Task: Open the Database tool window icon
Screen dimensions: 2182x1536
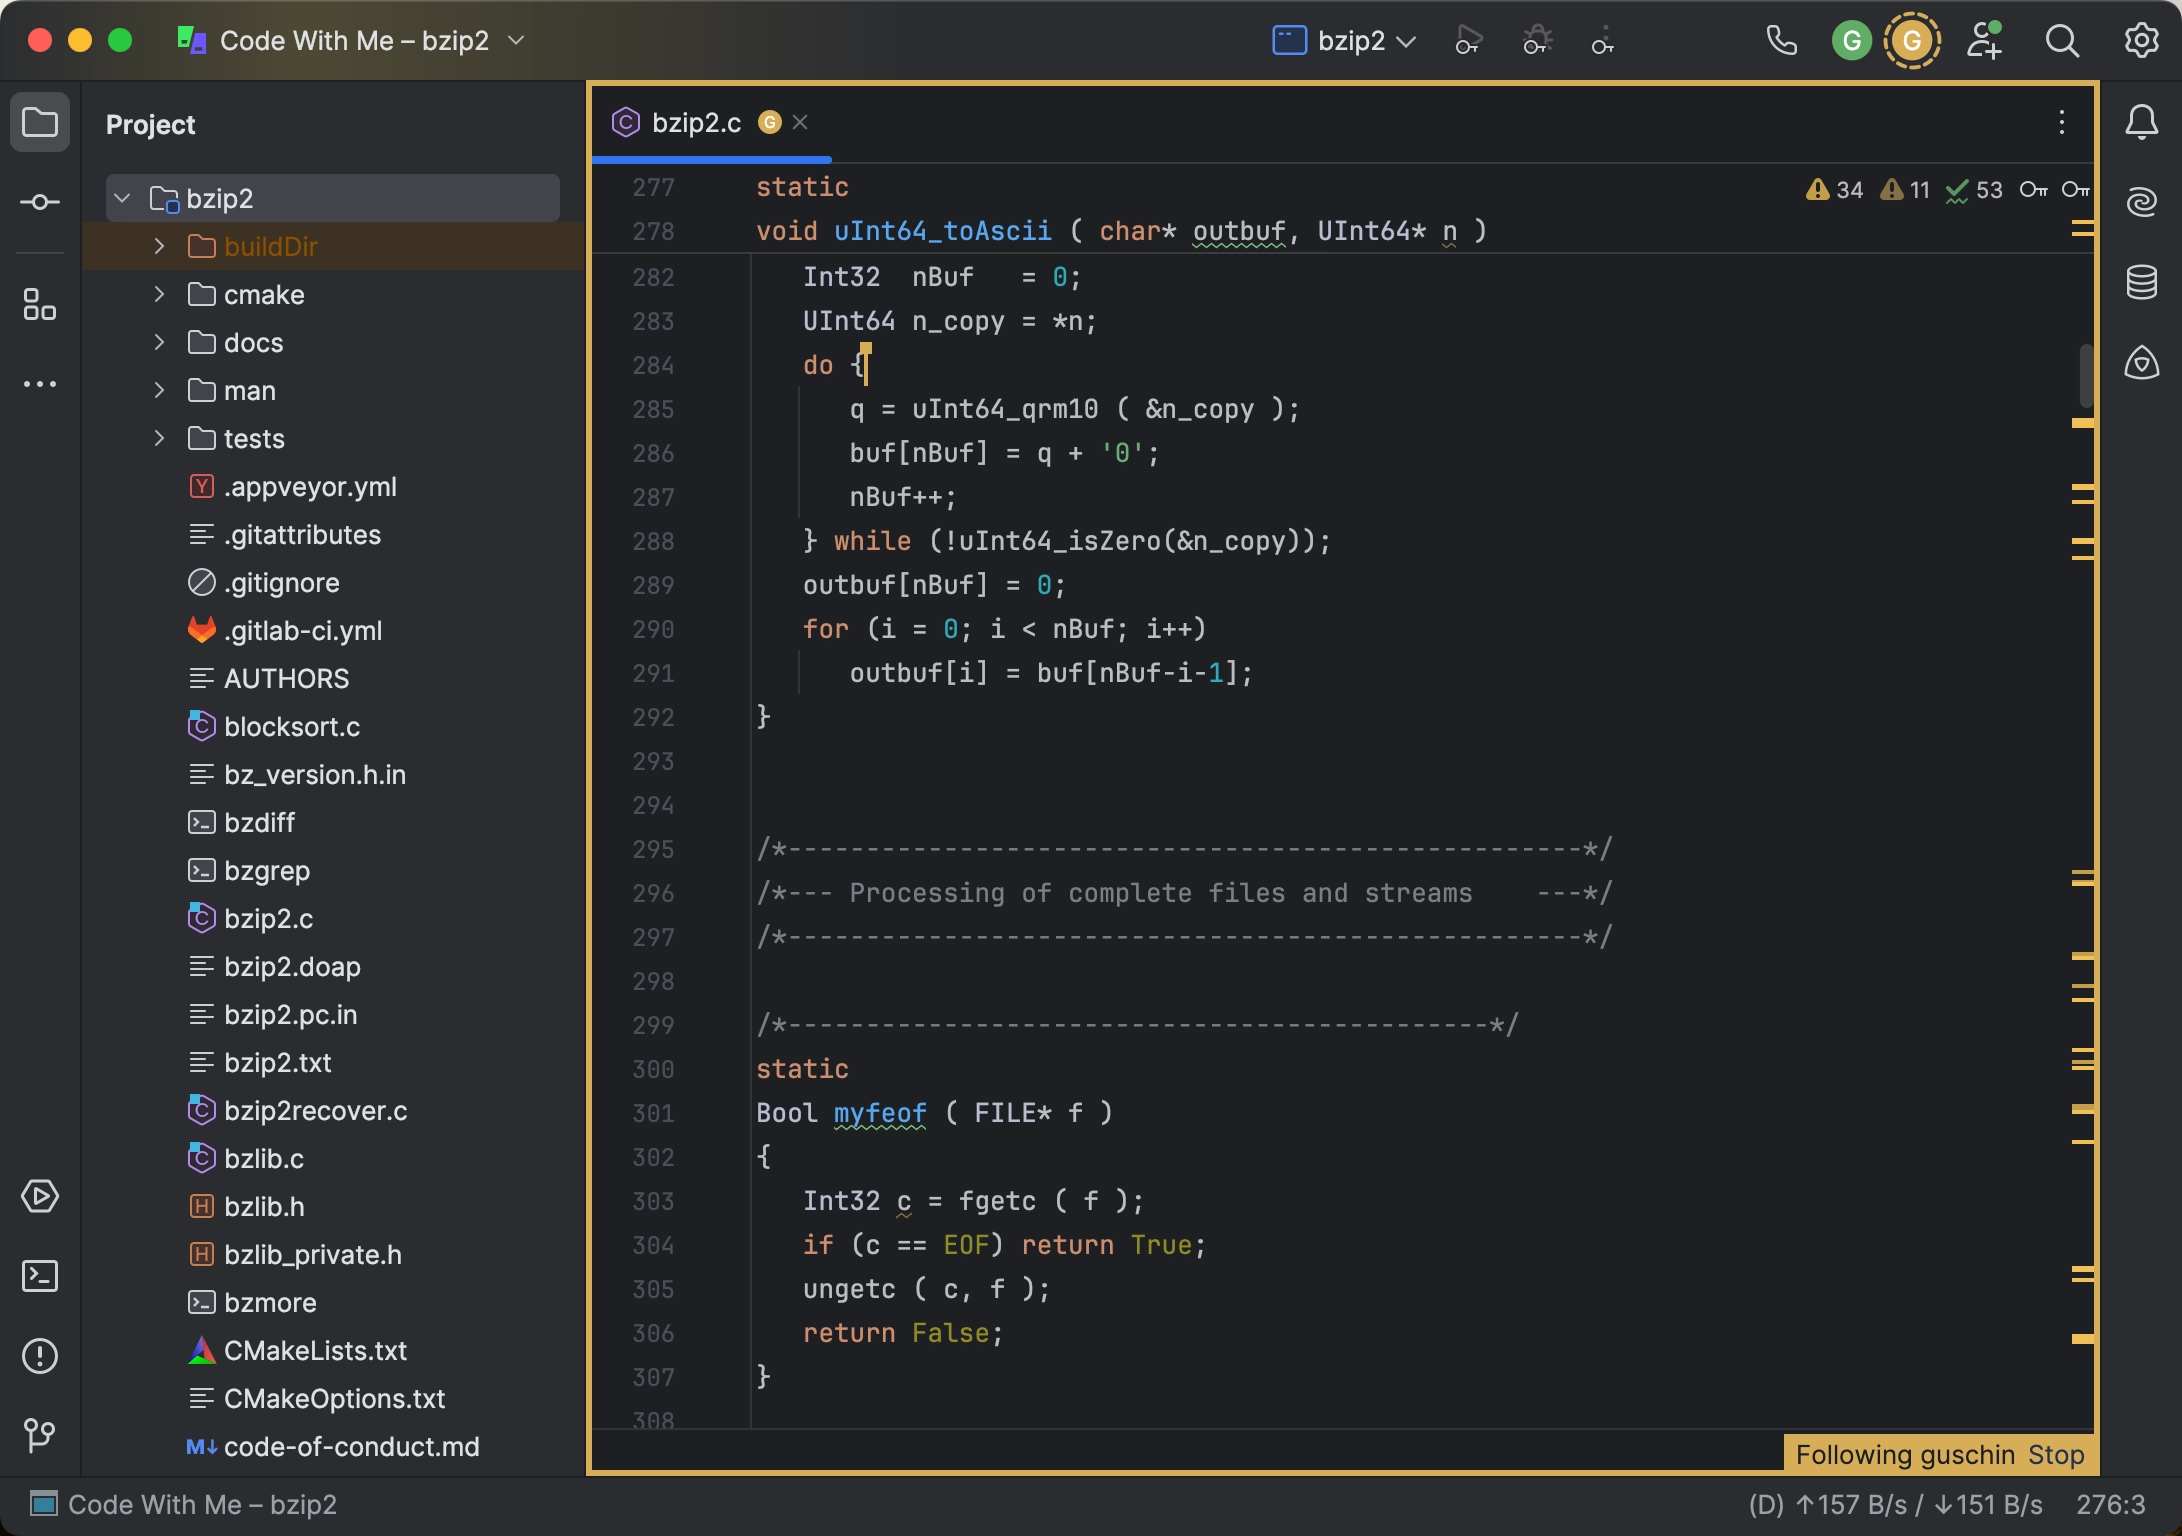Action: click(x=2141, y=283)
